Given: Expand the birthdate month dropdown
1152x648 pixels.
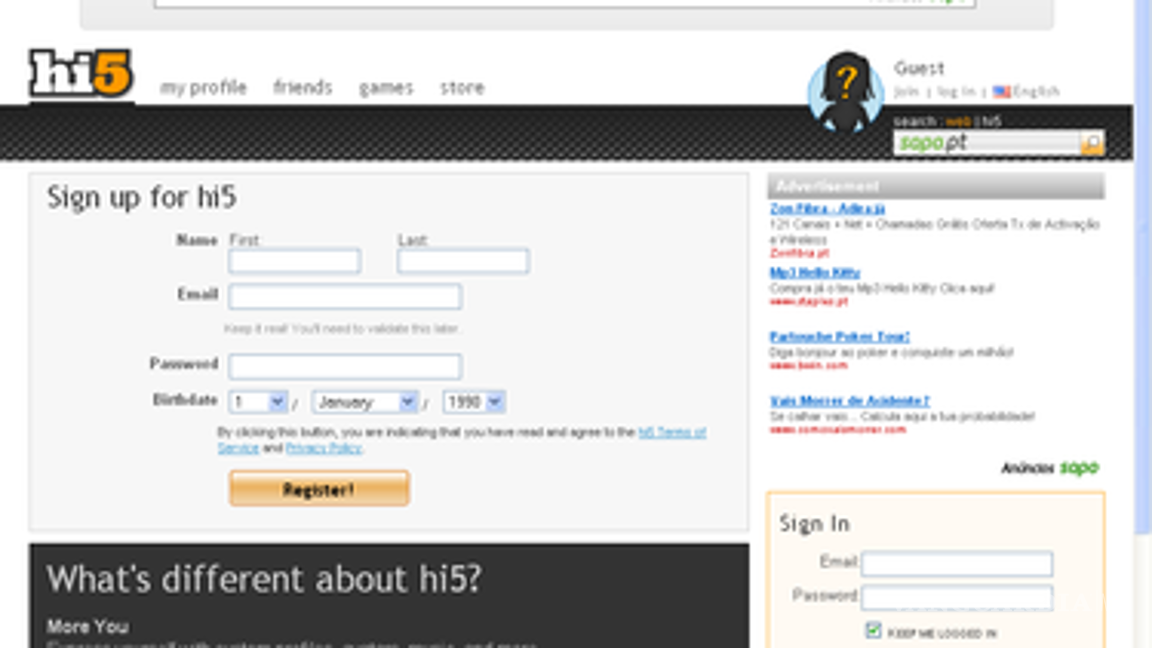Looking at the screenshot, I should tap(365, 402).
